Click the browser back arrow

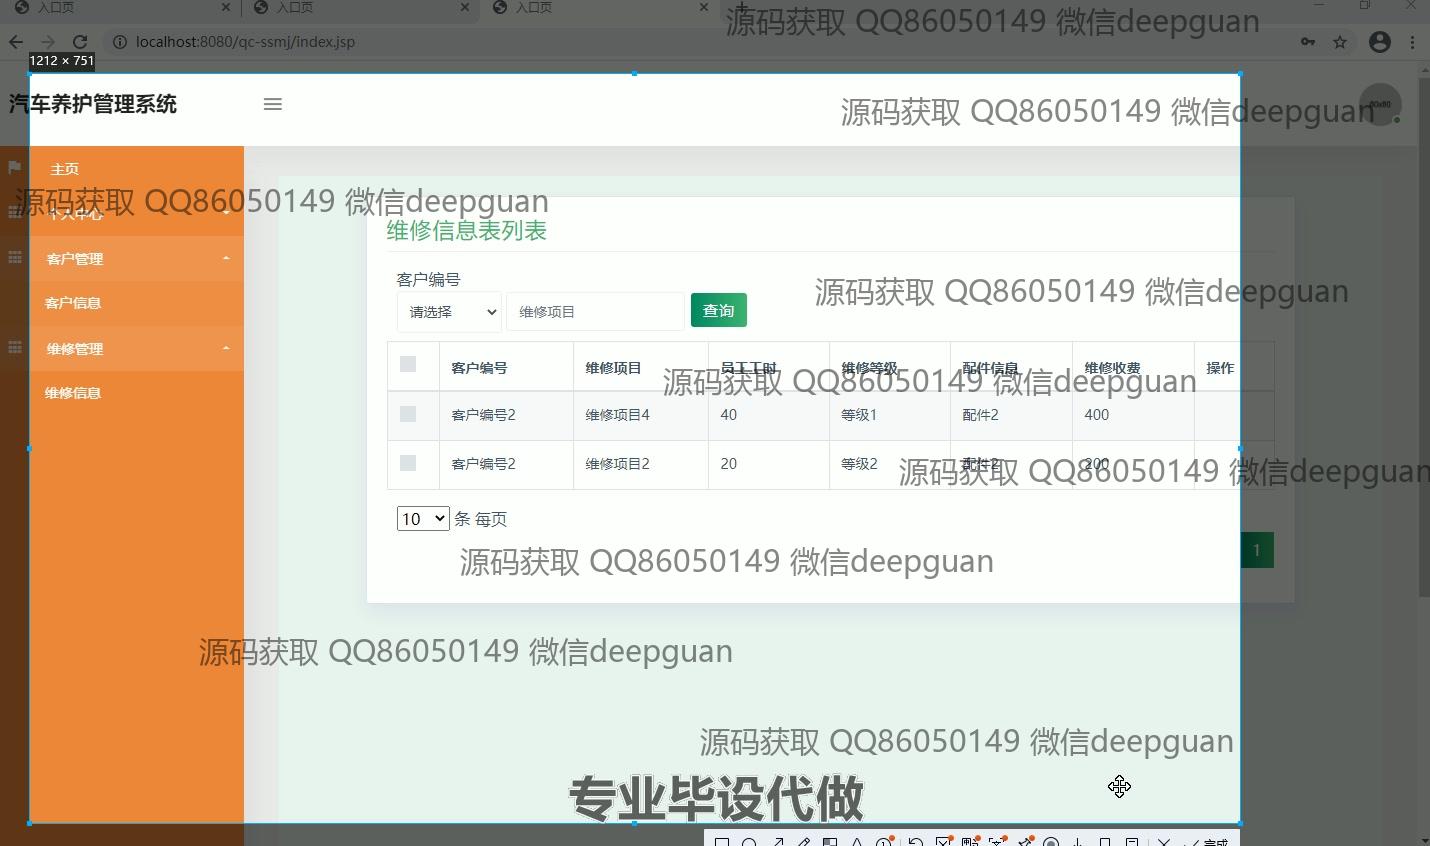pyautogui.click(x=16, y=42)
